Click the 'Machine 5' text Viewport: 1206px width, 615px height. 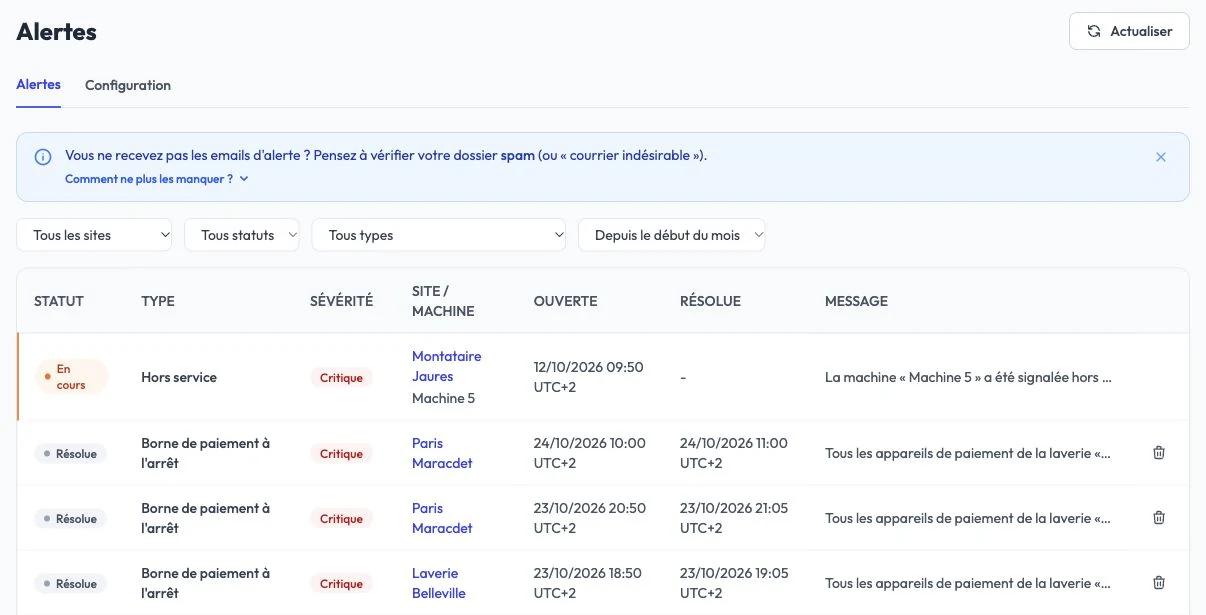click(x=443, y=398)
